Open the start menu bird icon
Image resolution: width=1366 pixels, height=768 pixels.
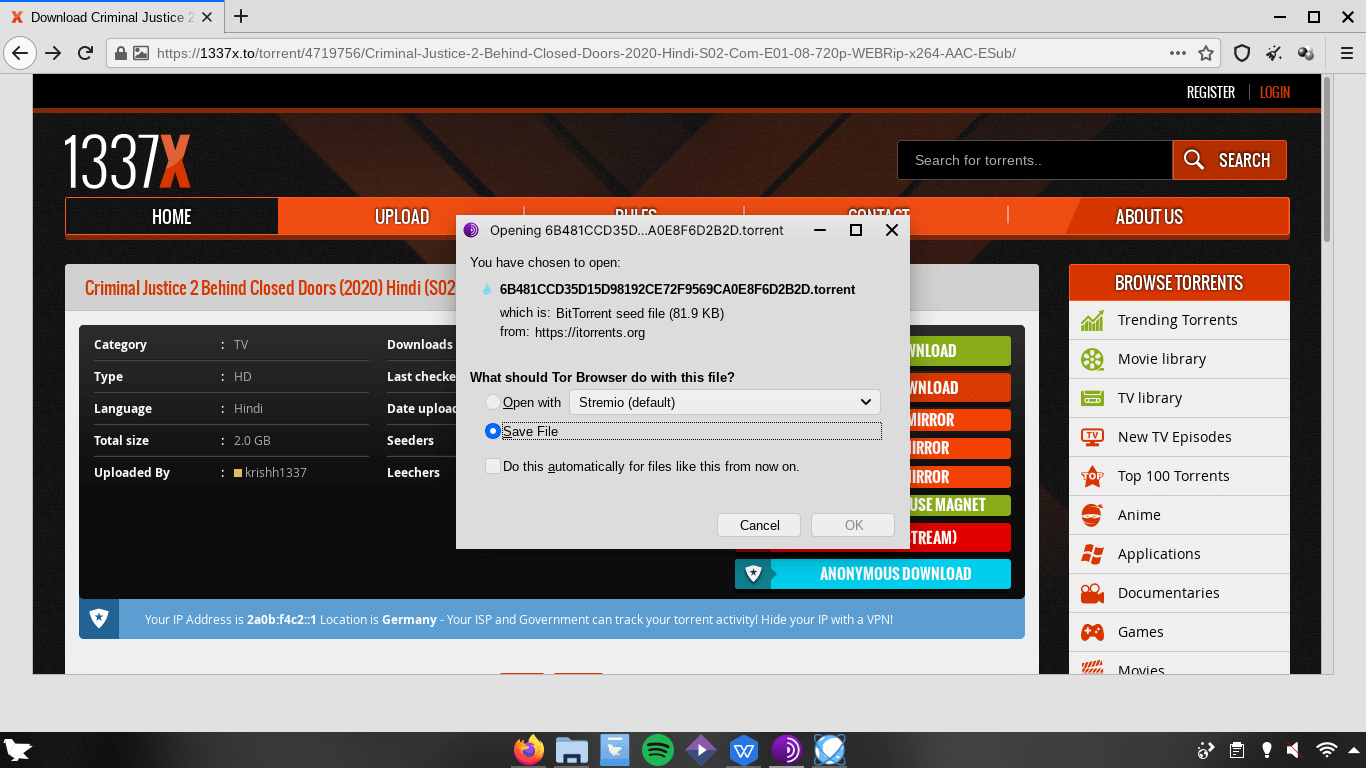[x=19, y=750]
